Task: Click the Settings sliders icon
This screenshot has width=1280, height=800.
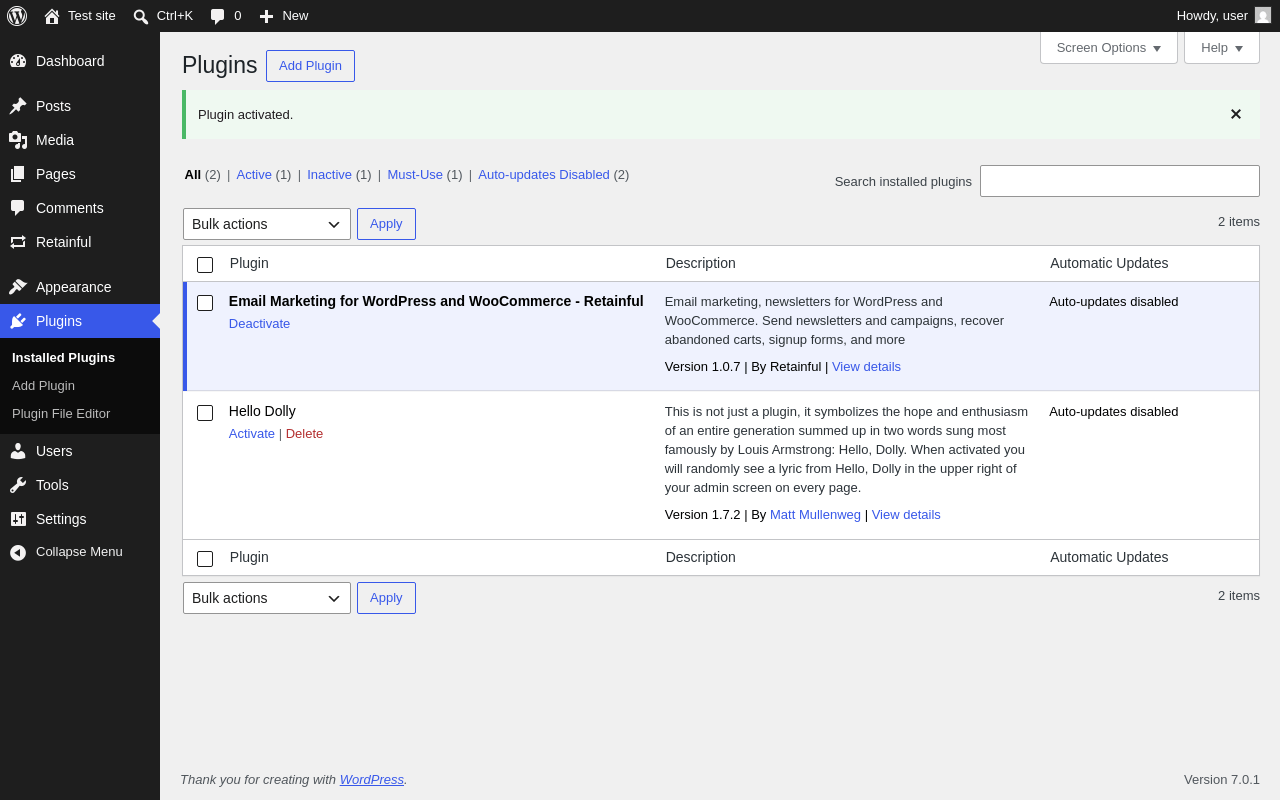Action: (x=18, y=519)
